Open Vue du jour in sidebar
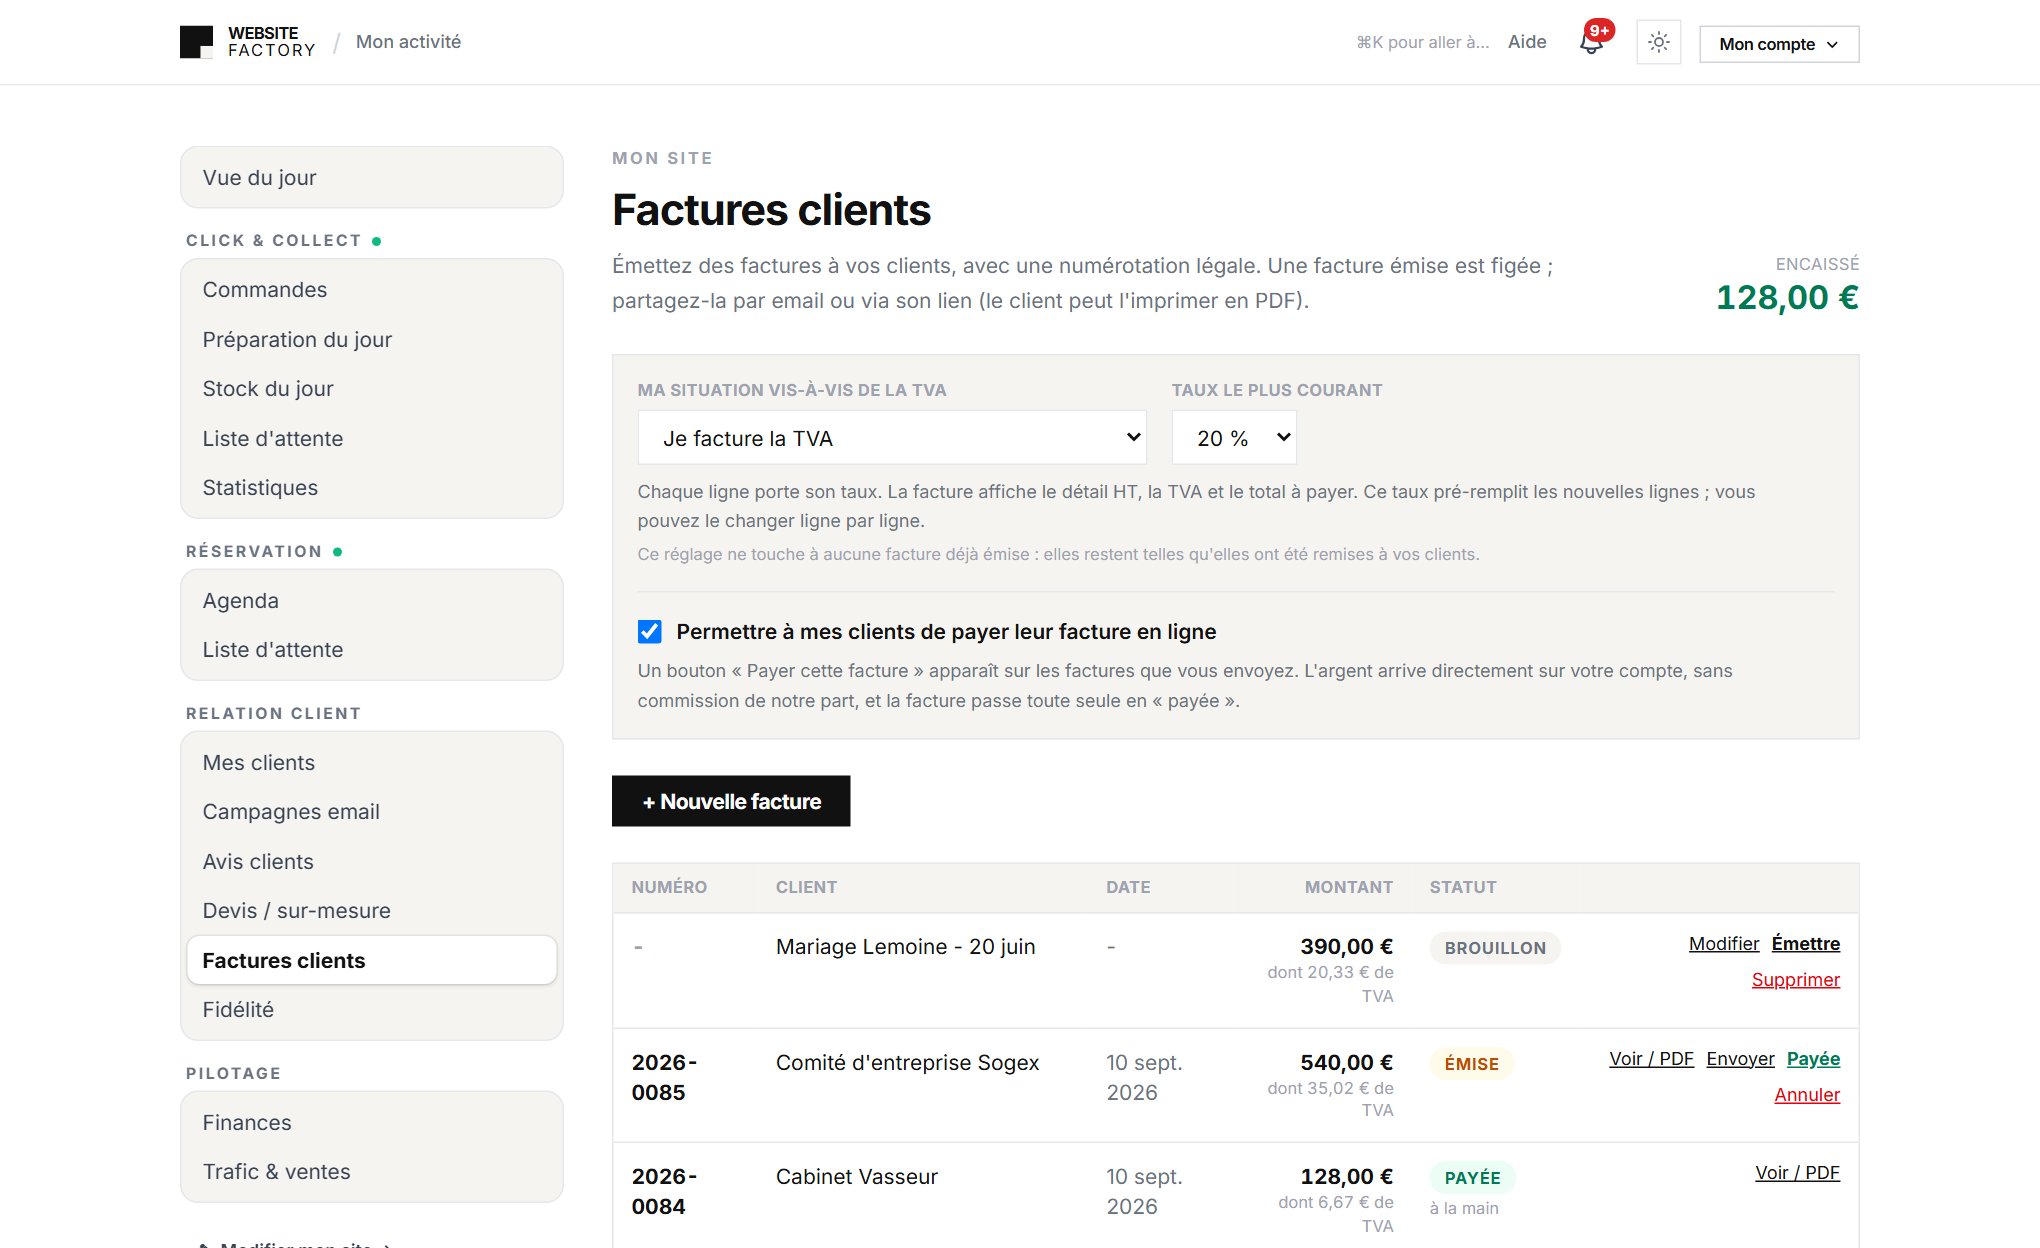Image resolution: width=2040 pixels, height=1248 pixels. point(372,178)
